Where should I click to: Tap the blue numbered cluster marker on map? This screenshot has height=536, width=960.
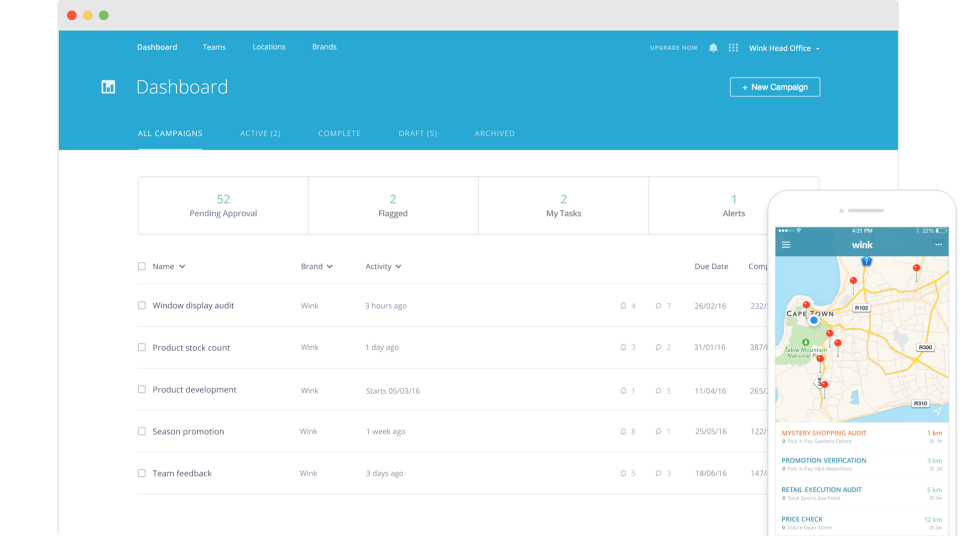866,262
